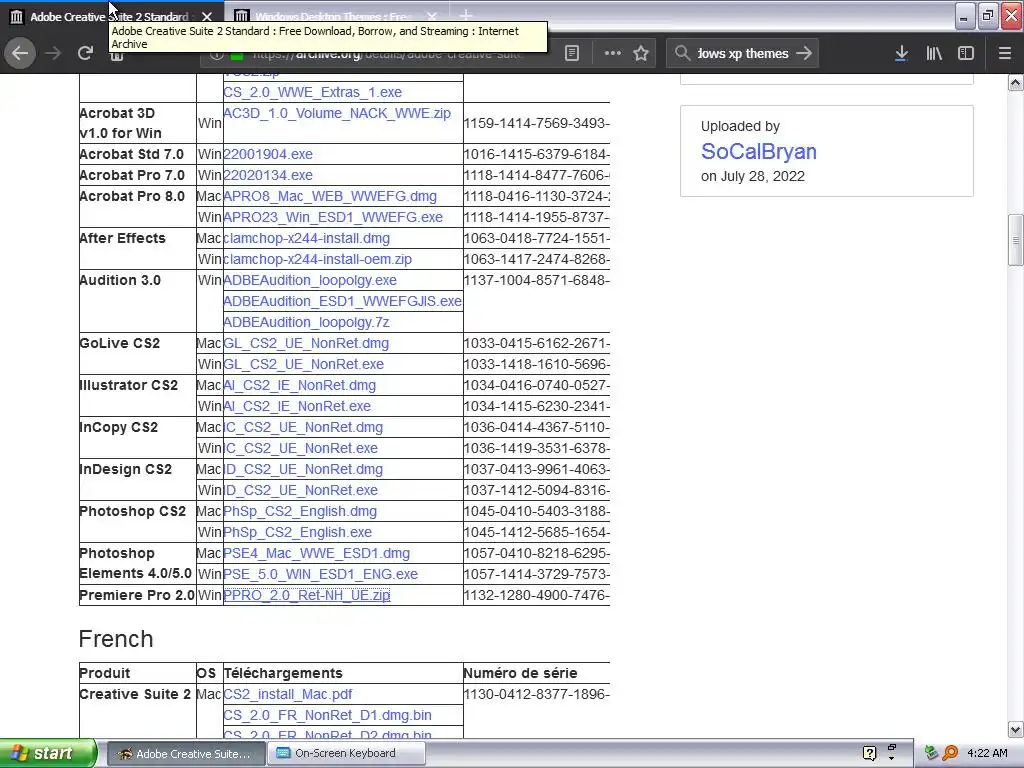Download ID_CS2_UE_NonRet.dmg
This screenshot has height=768, width=1024.
(x=303, y=469)
